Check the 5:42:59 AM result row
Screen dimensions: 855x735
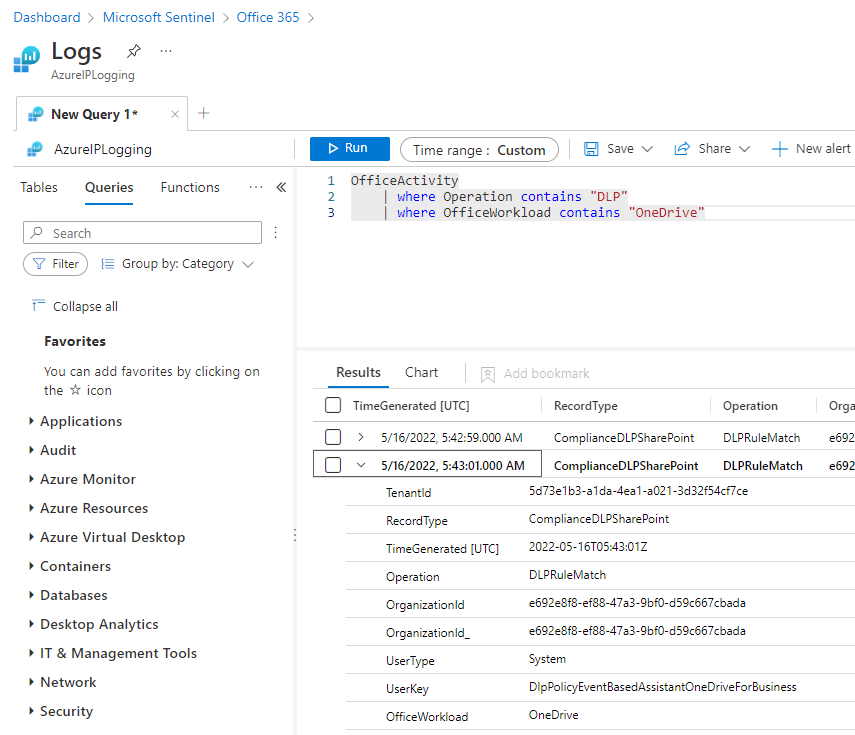pos(333,437)
